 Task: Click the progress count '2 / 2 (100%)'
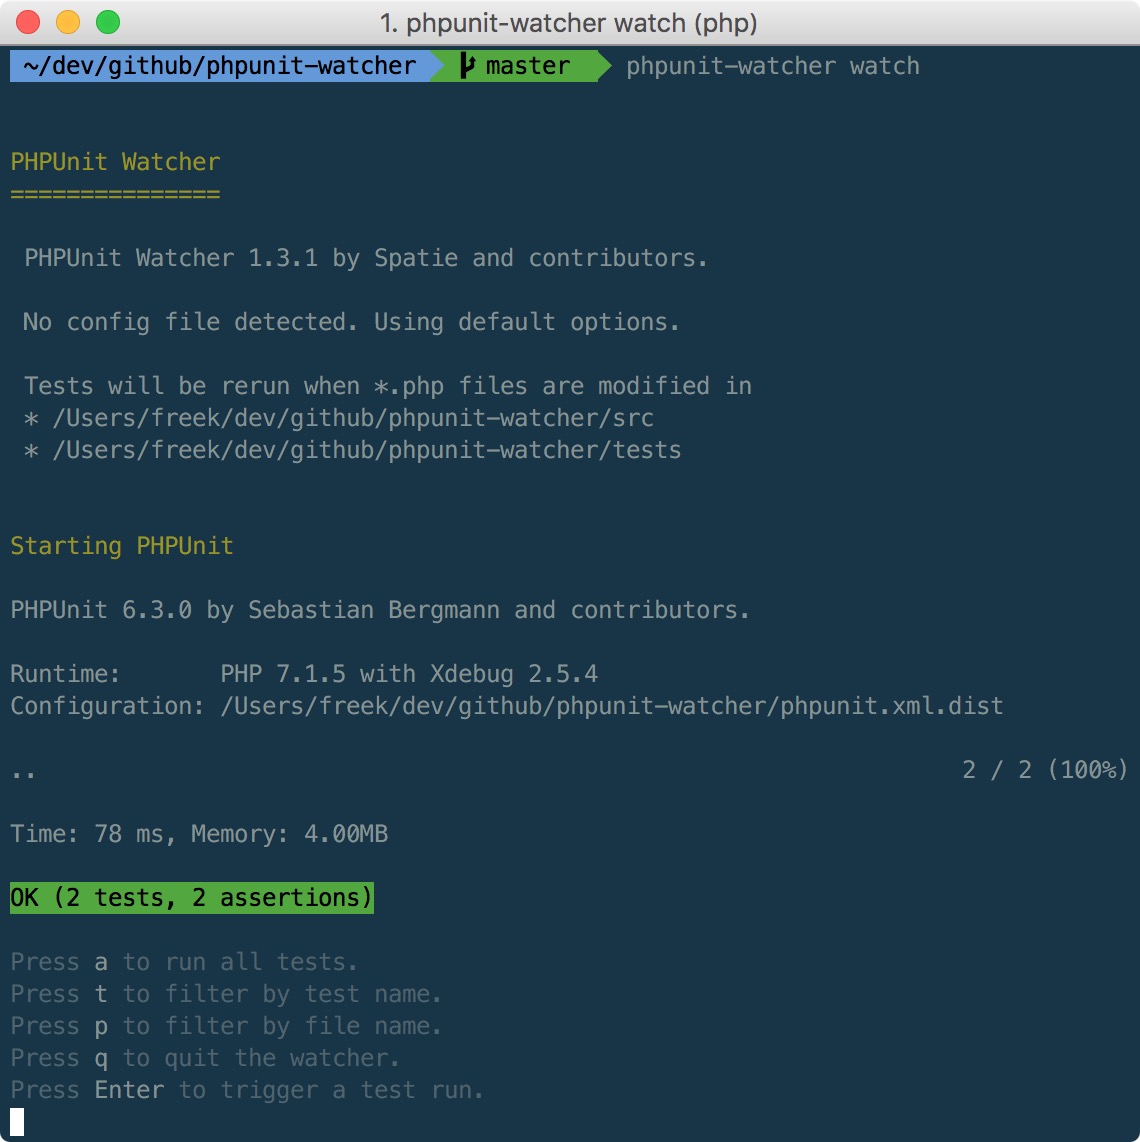pyautogui.click(x=1045, y=770)
